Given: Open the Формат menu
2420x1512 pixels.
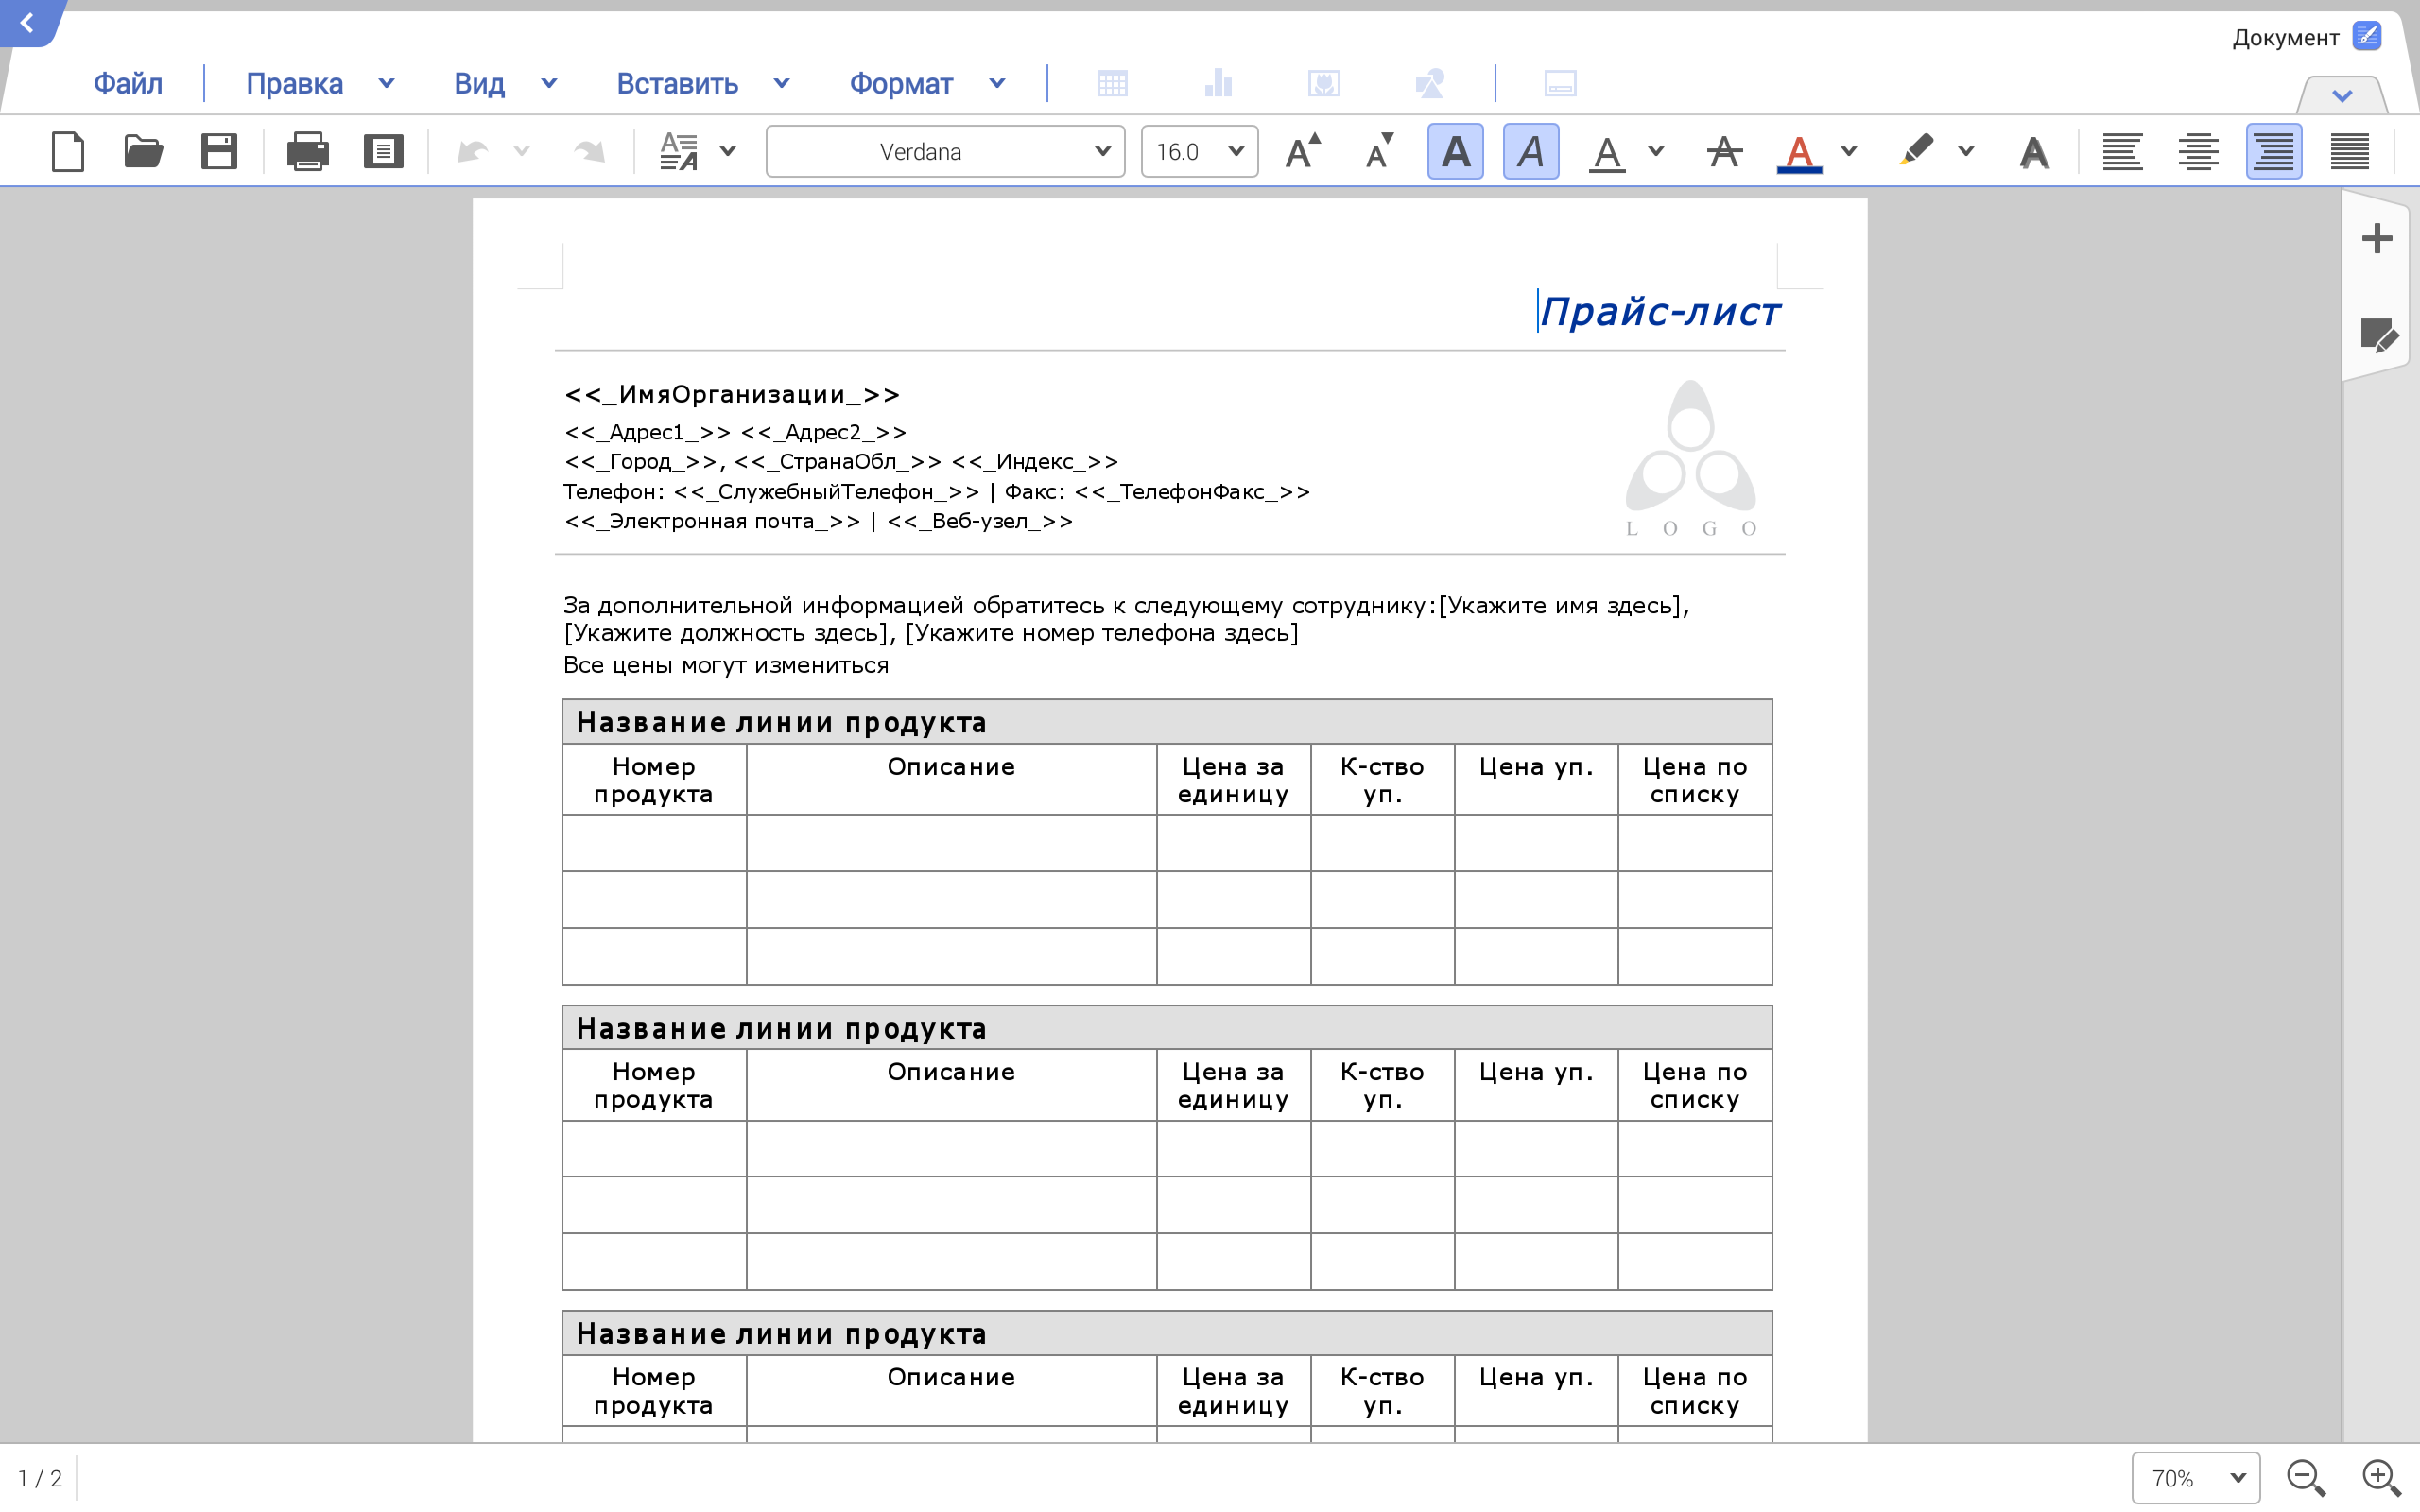Looking at the screenshot, I should (901, 84).
